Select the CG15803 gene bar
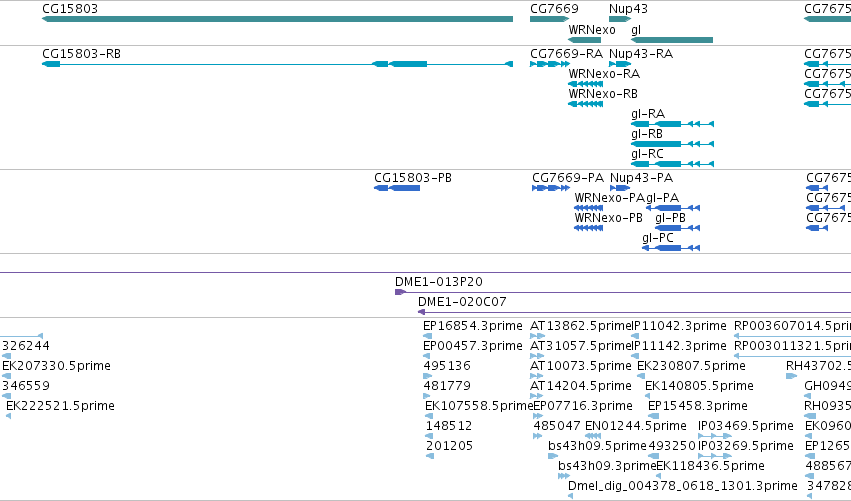The height and width of the screenshot is (501, 851). 277,19
